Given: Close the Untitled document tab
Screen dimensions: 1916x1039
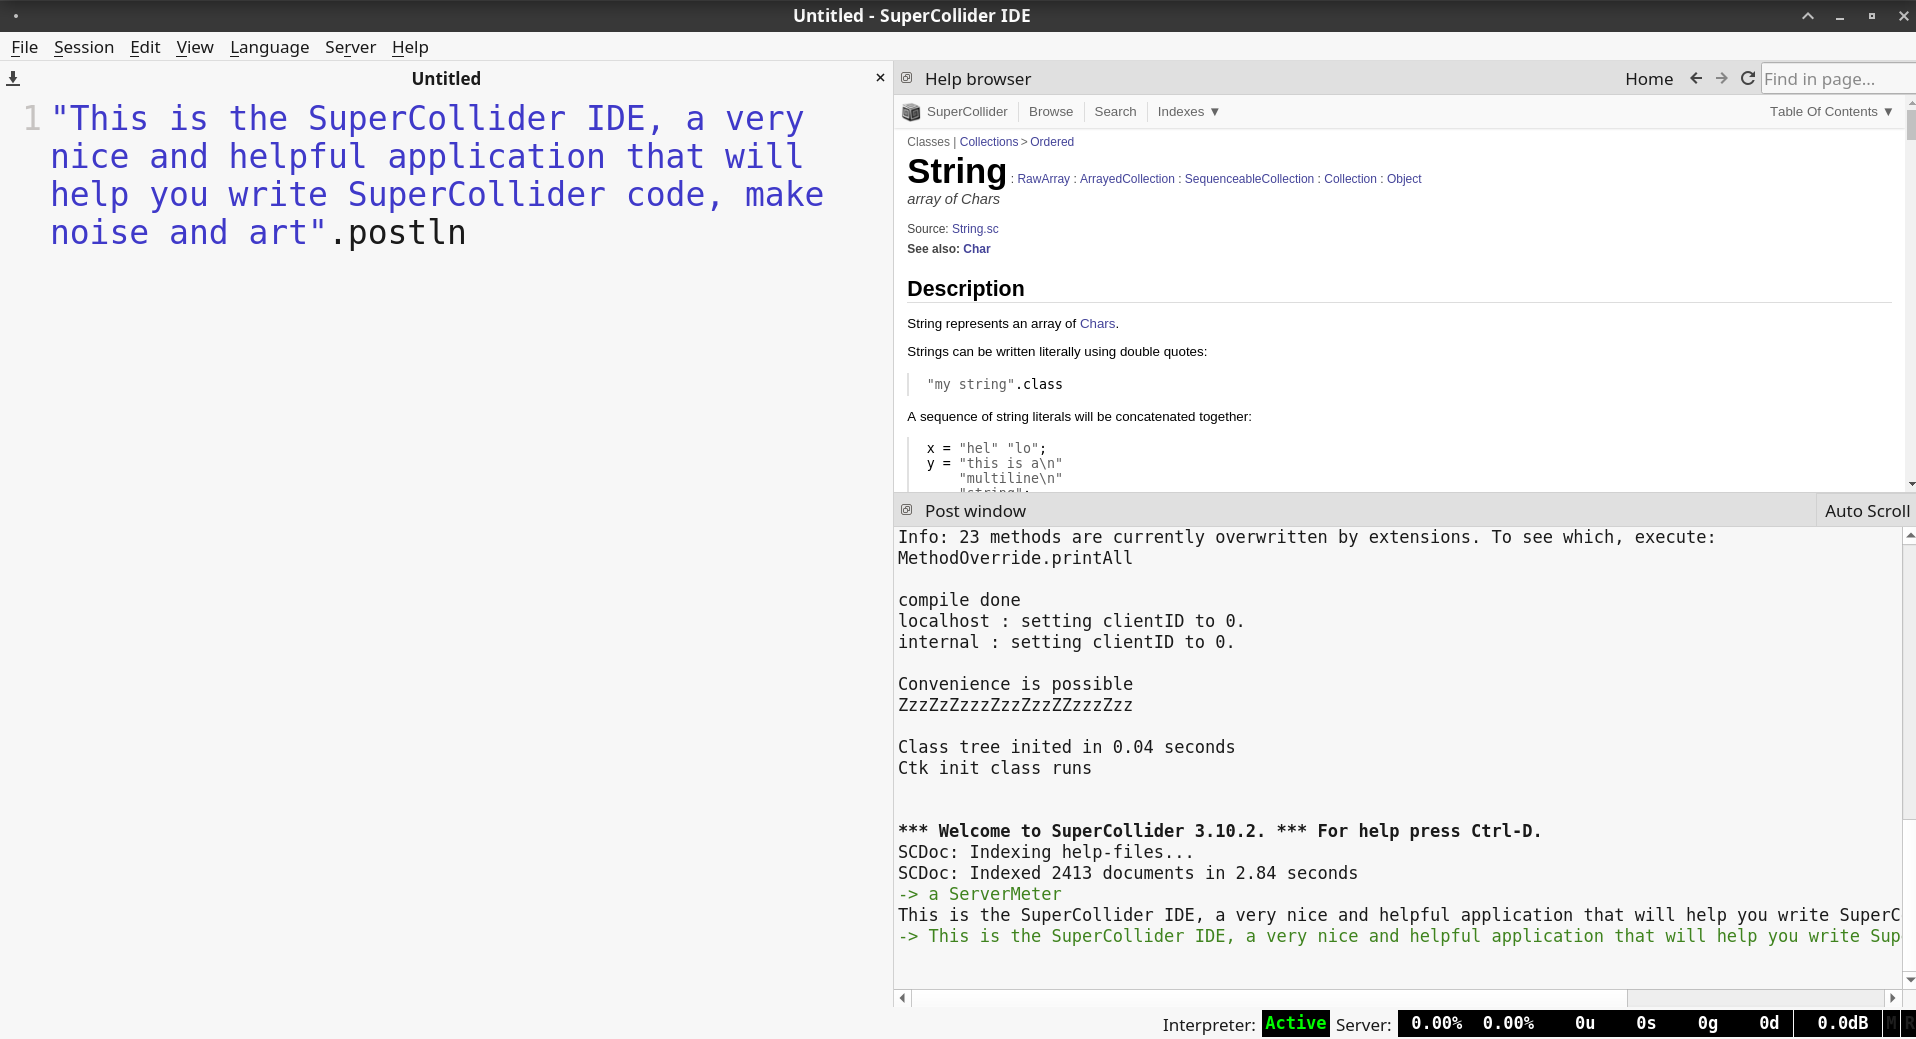Looking at the screenshot, I should tap(880, 78).
